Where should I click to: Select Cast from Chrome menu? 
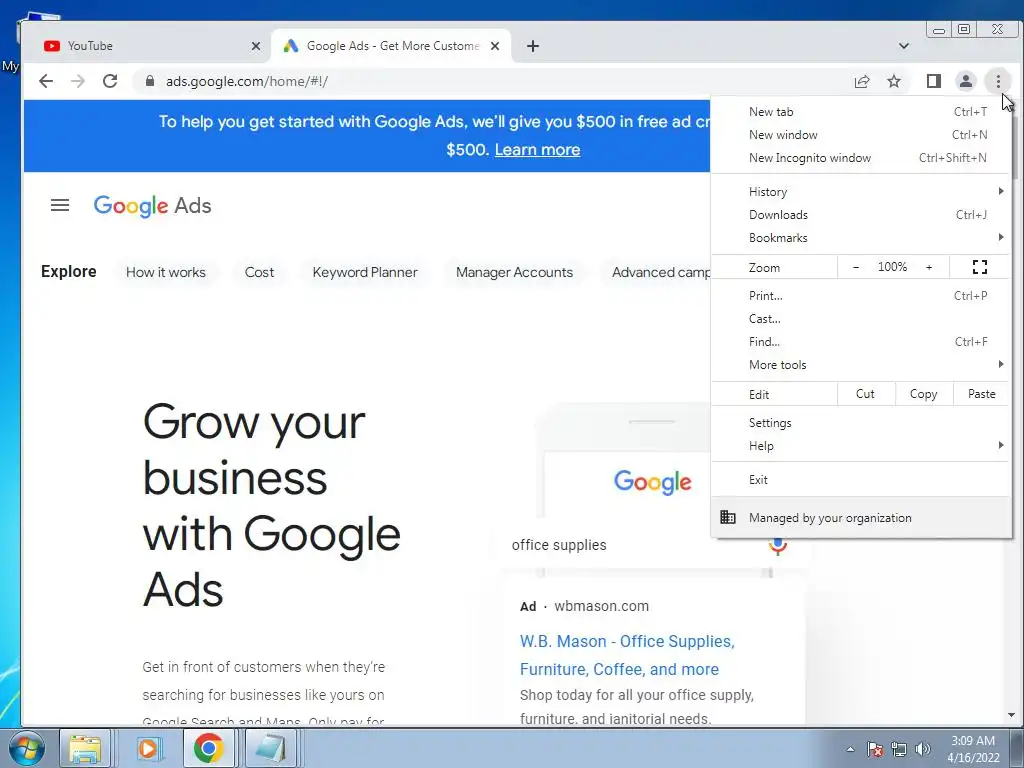(x=861, y=319)
